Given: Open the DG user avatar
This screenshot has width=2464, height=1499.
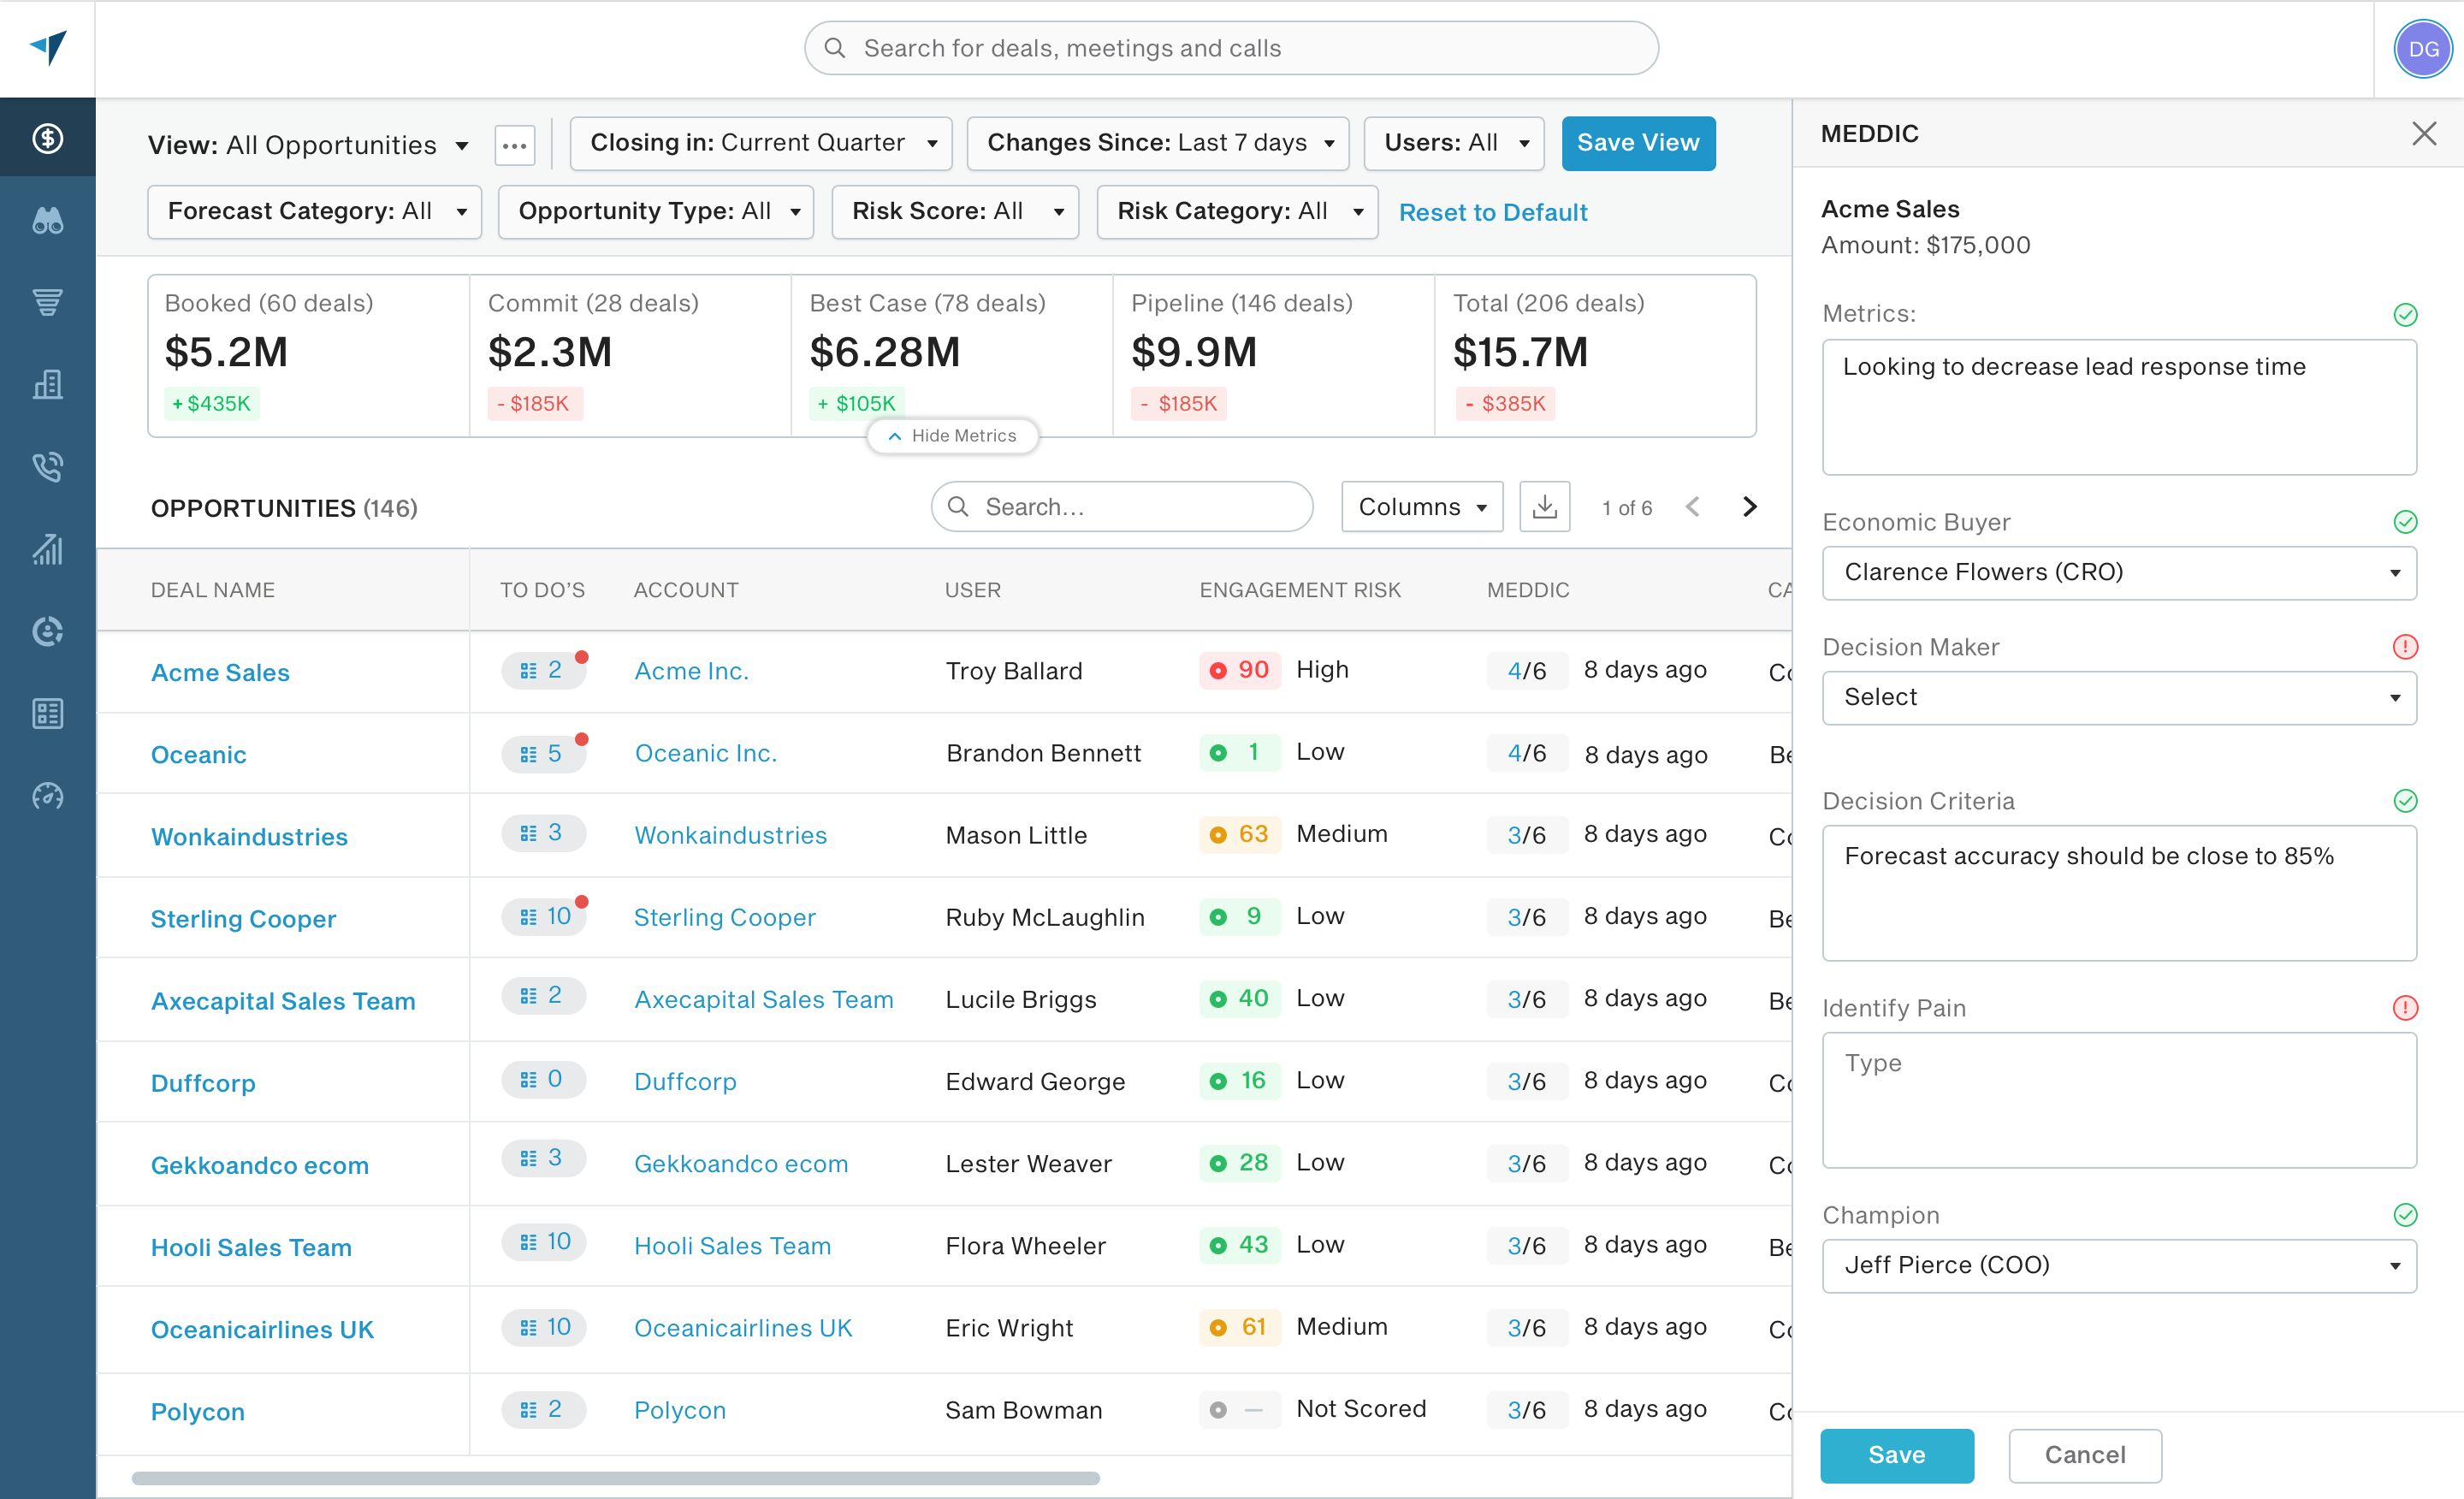Looking at the screenshot, I should [x=2422, y=49].
